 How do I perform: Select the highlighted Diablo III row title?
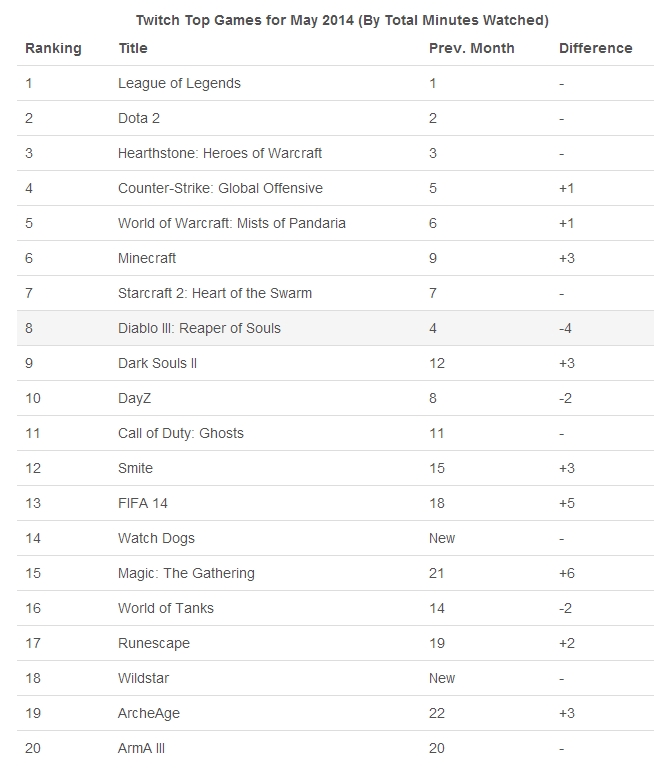point(199,328)
